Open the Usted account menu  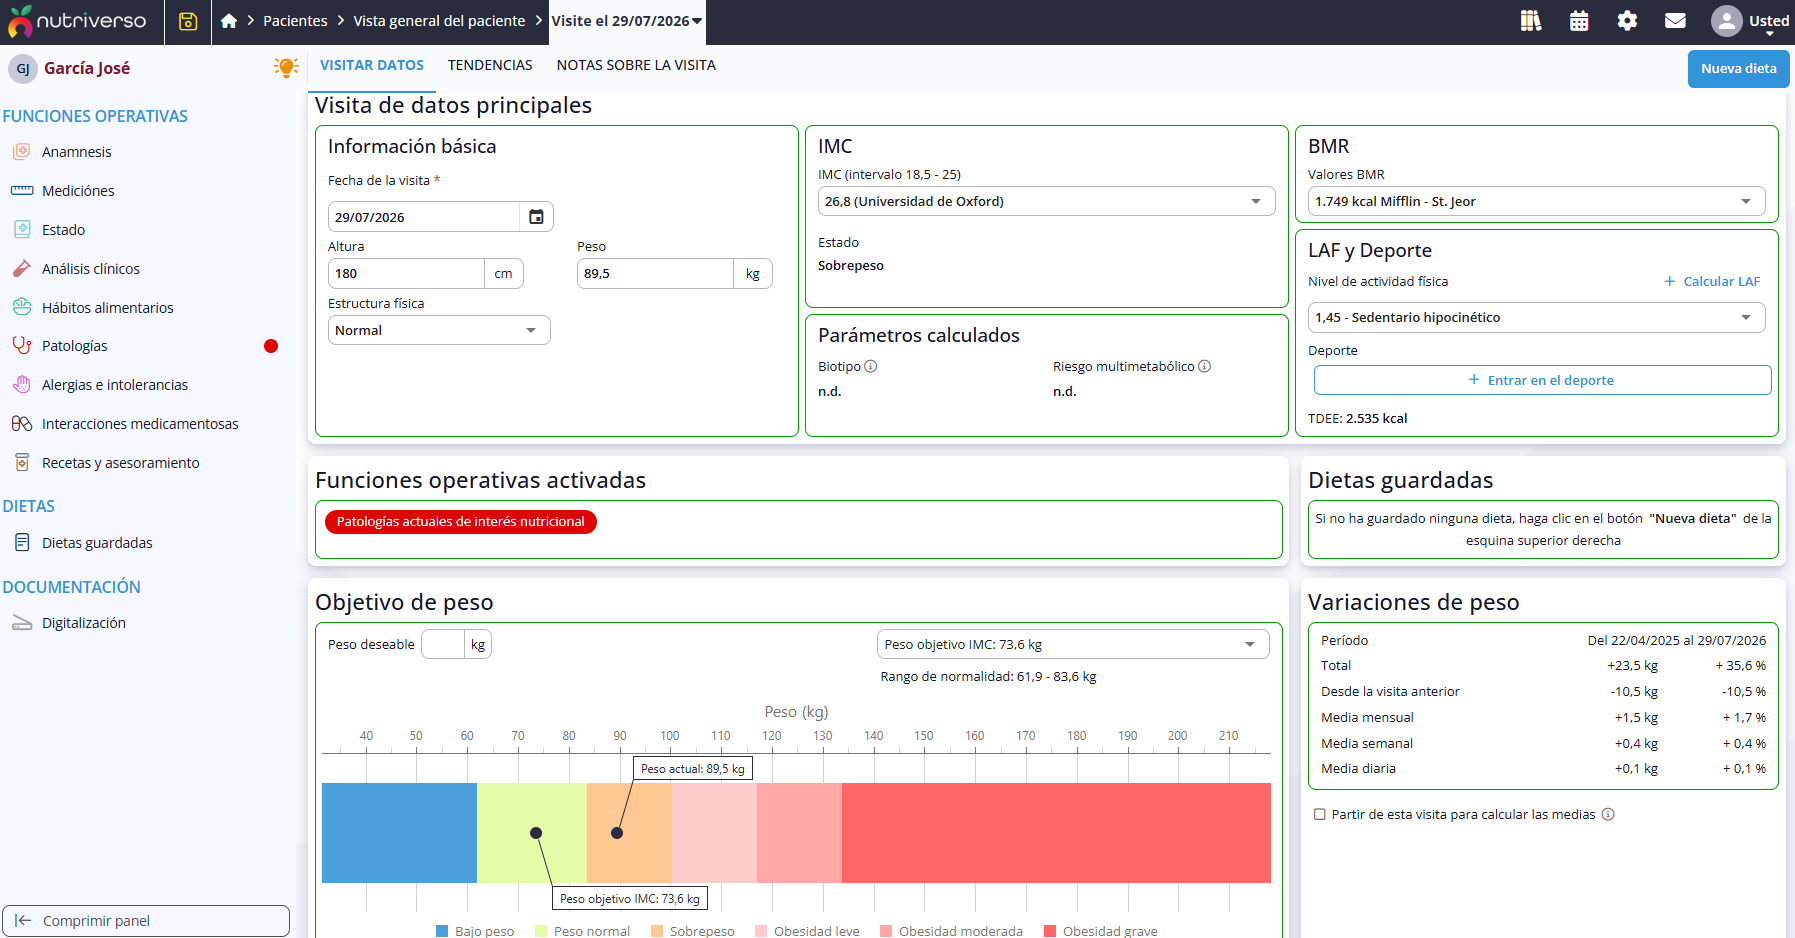pyautogui.click(x=1768, y=22)
